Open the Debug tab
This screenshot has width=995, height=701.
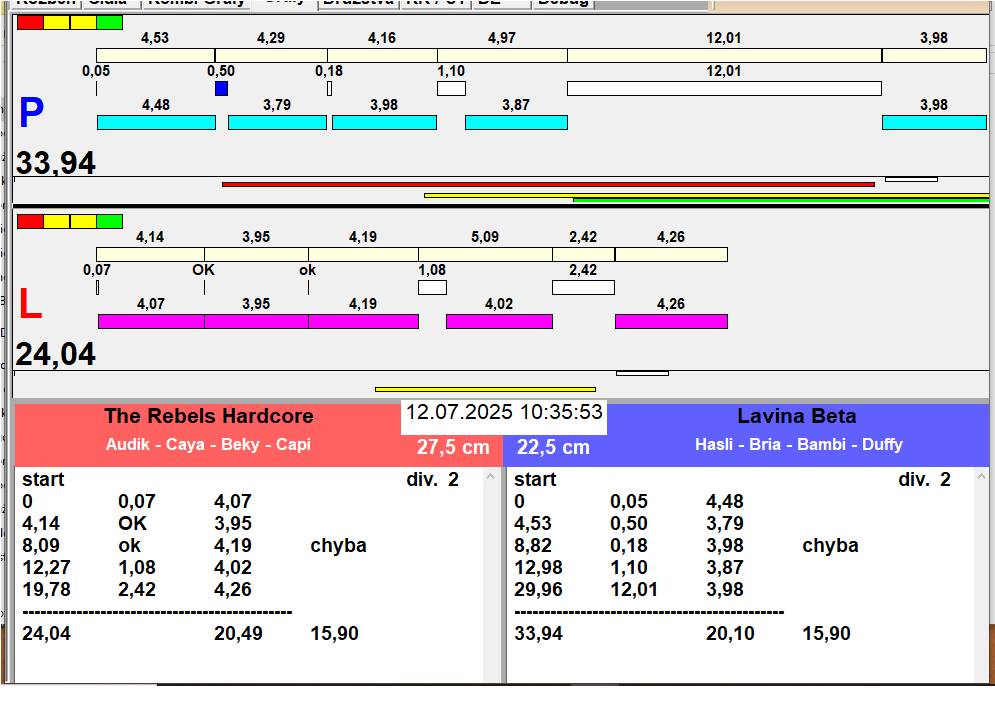pyautogui.click(x=562, y=3)
